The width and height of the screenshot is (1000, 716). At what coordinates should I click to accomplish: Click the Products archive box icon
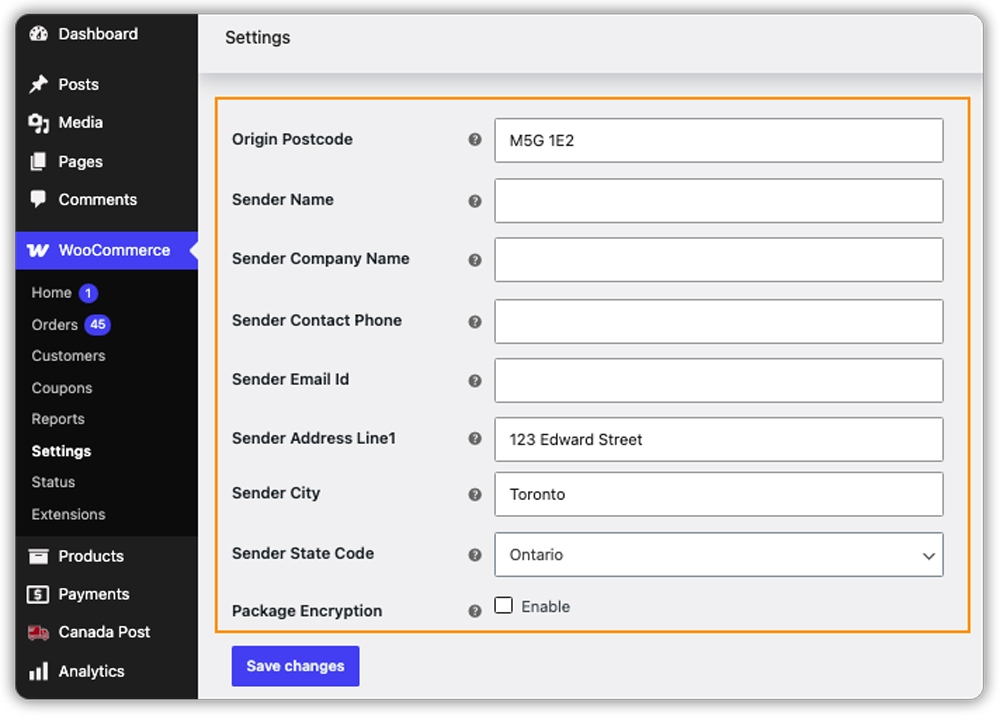coord(38,556)
